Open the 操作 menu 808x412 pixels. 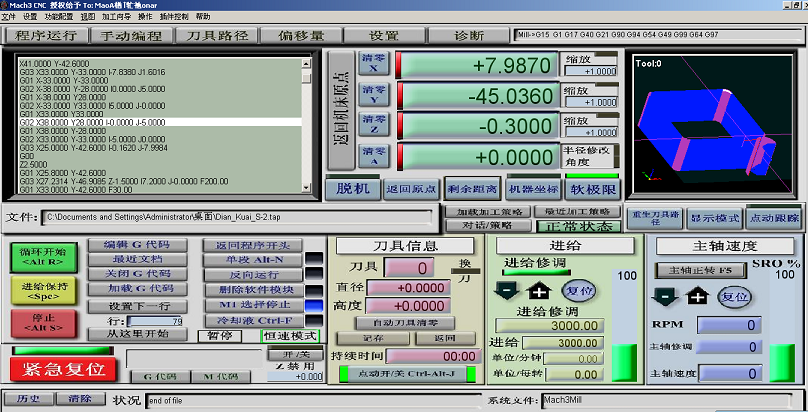(145, 16)
